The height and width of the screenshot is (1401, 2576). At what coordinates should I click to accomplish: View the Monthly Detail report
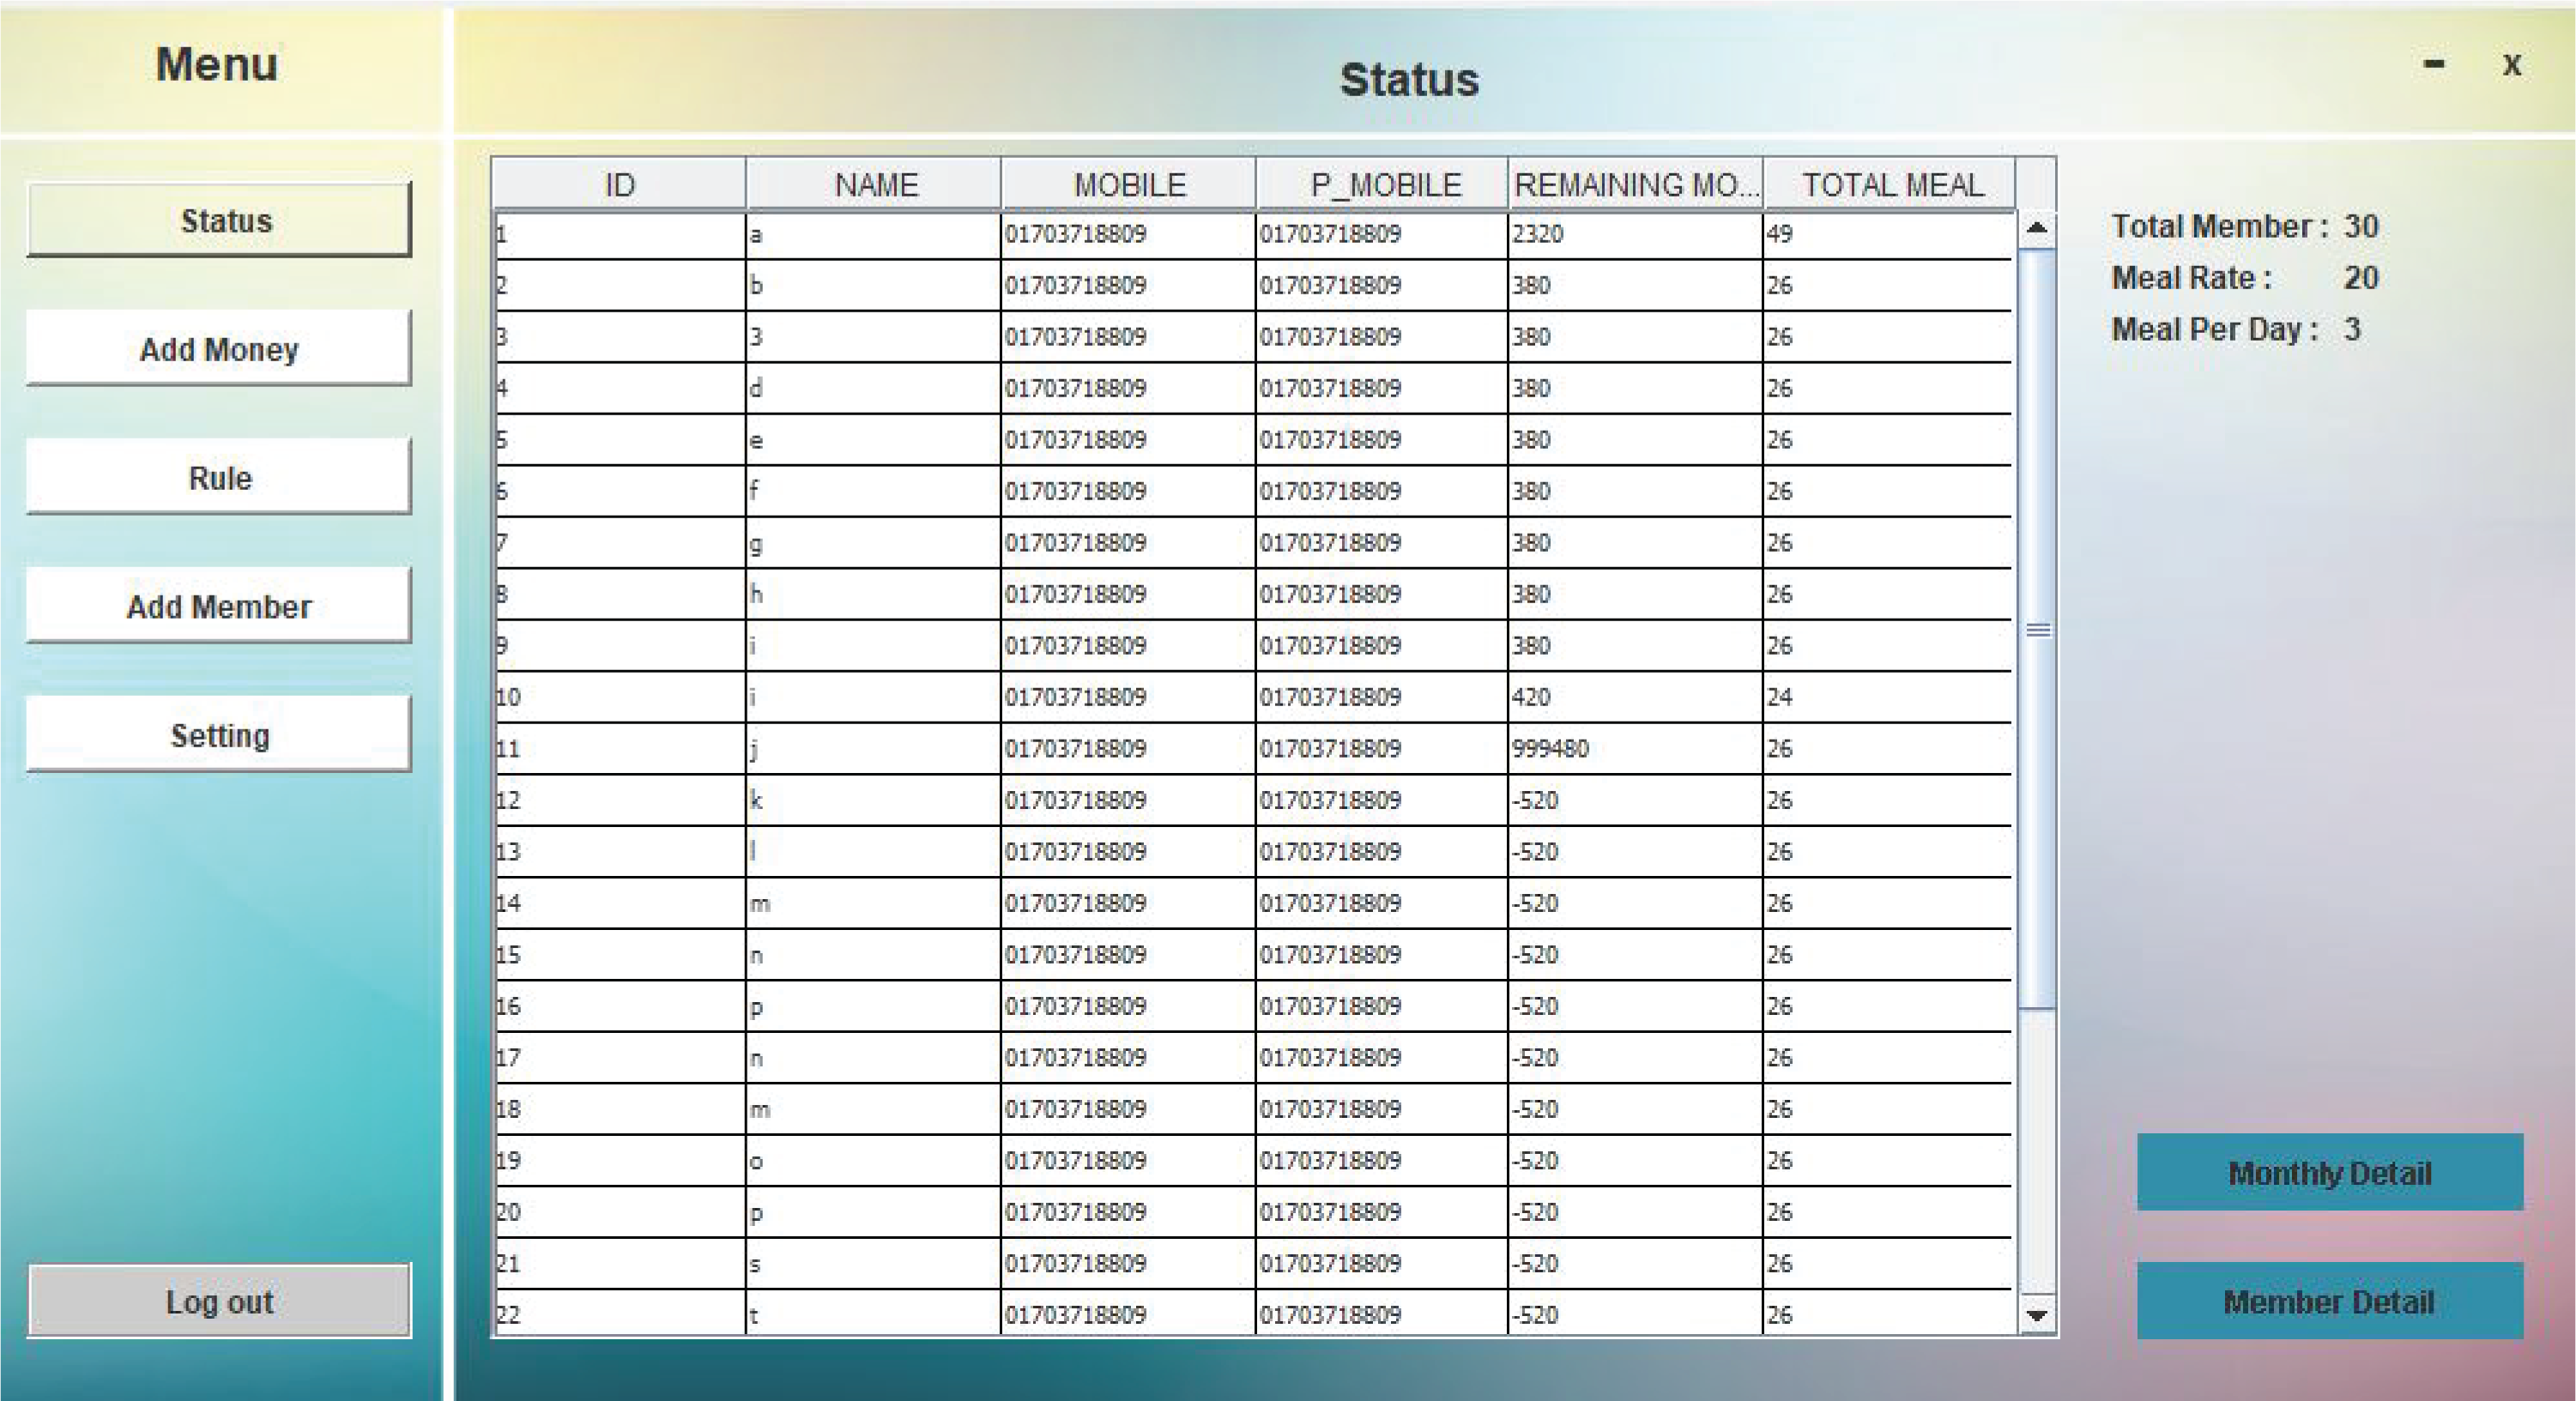coord(2329,1172)
